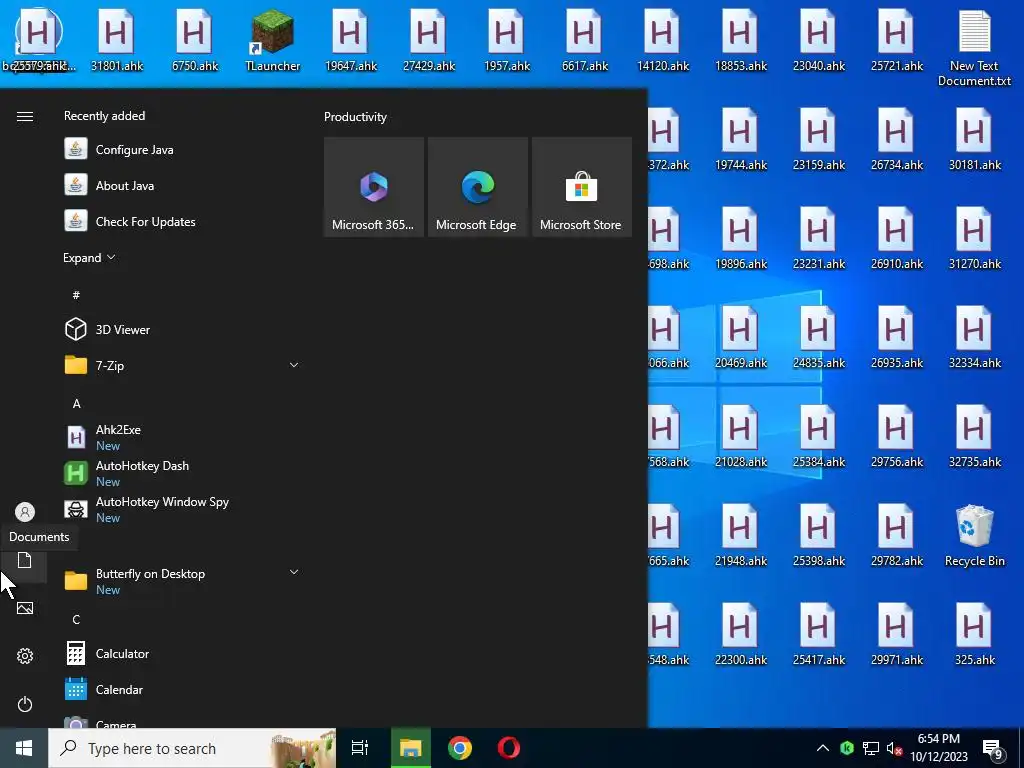Select 29782.ahk desktop file

coord(897,536)
